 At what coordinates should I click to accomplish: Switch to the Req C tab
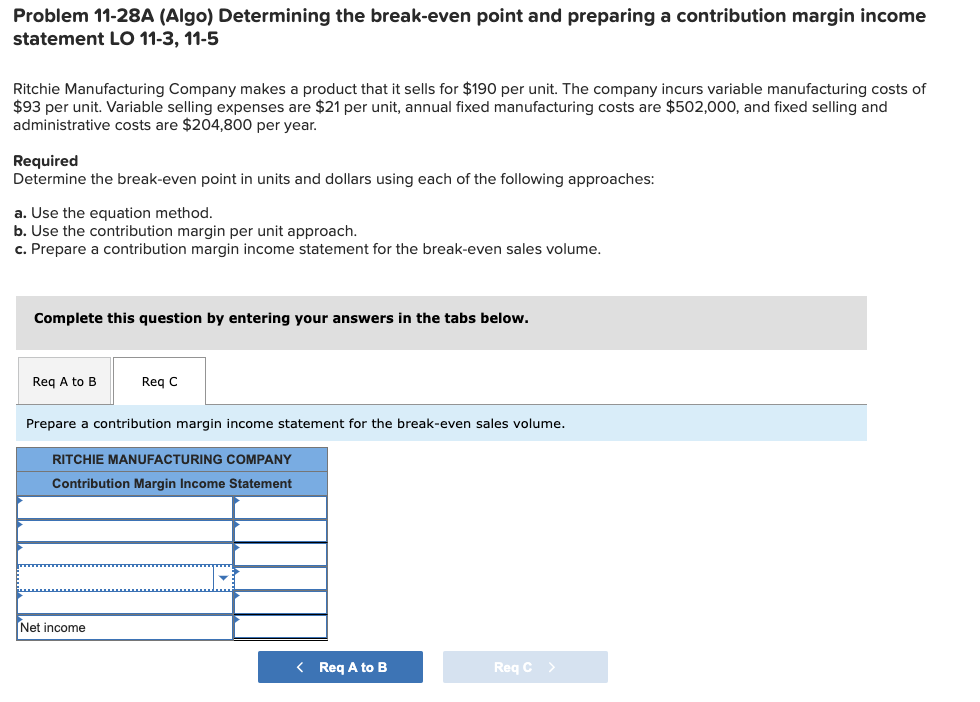158,381
